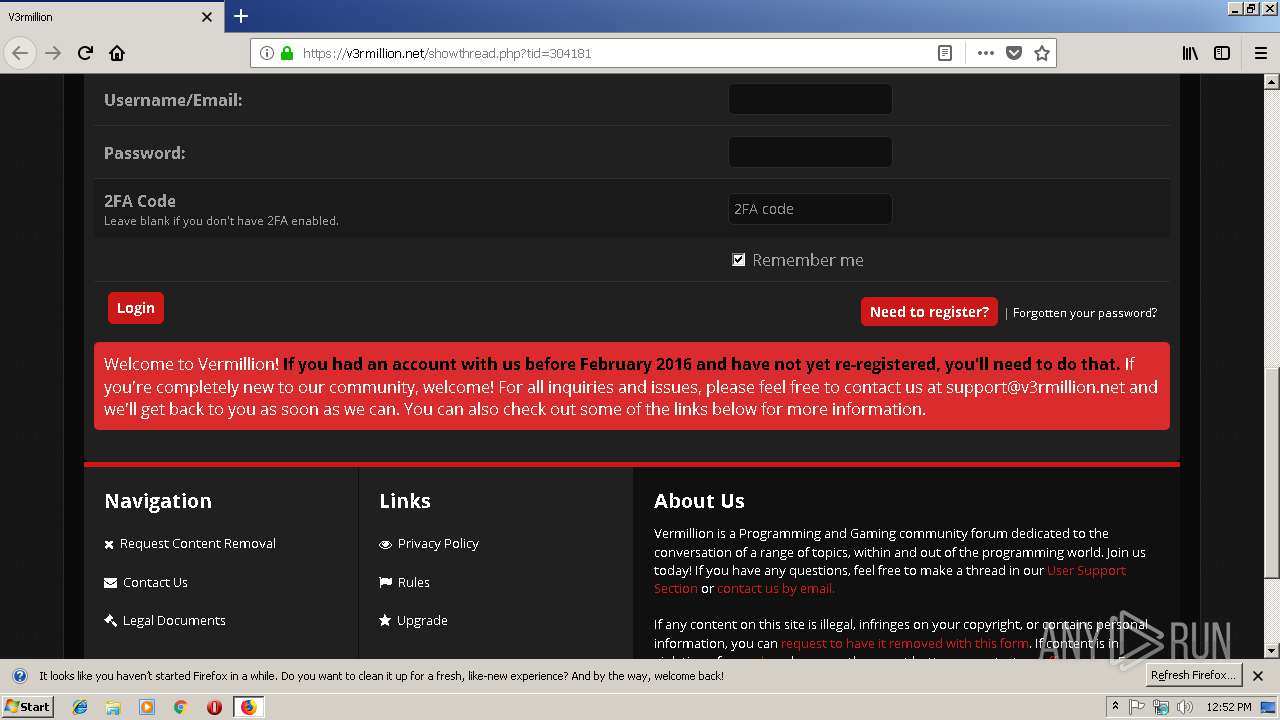Select Firefox taskbar button
The height and width of the screenshot is (720, 1280).
(x=248, y=707)
